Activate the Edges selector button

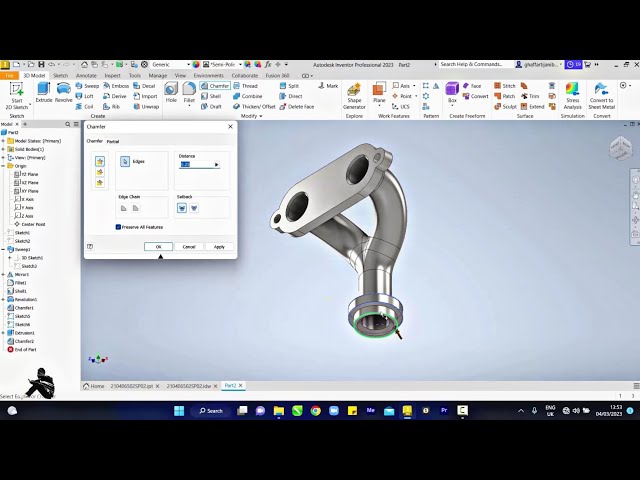point(125,162)
